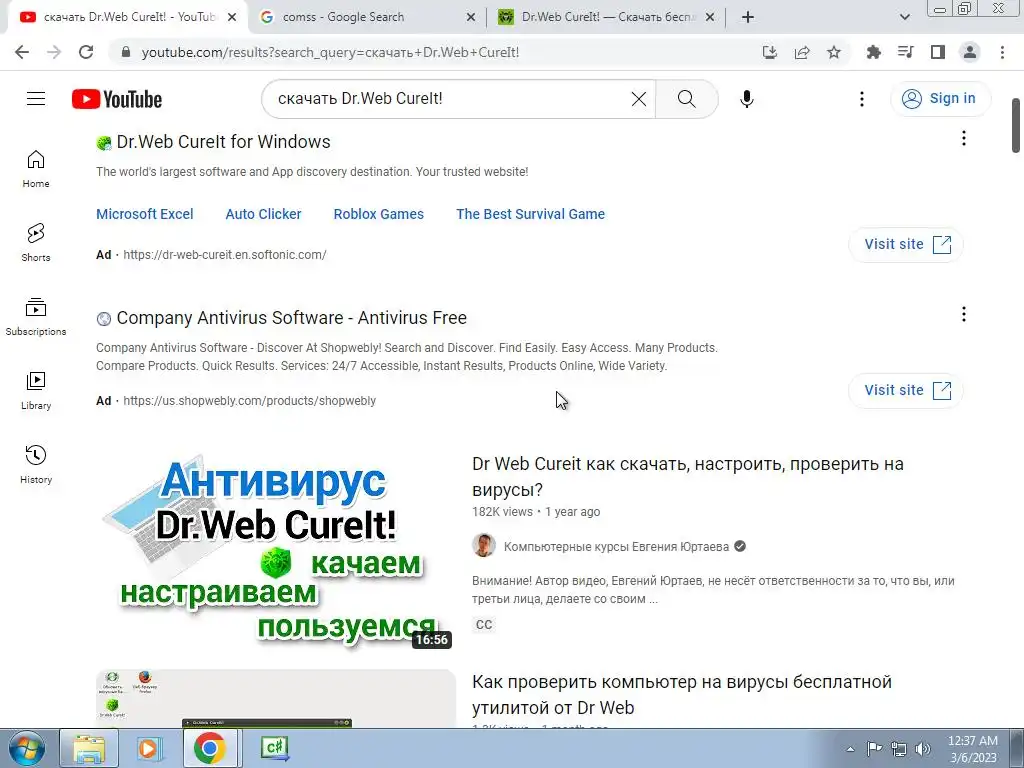The height and width of the screenshot is (768, 1024).
Task: Open volume control in system tray
Action: (x=923, y=749)
